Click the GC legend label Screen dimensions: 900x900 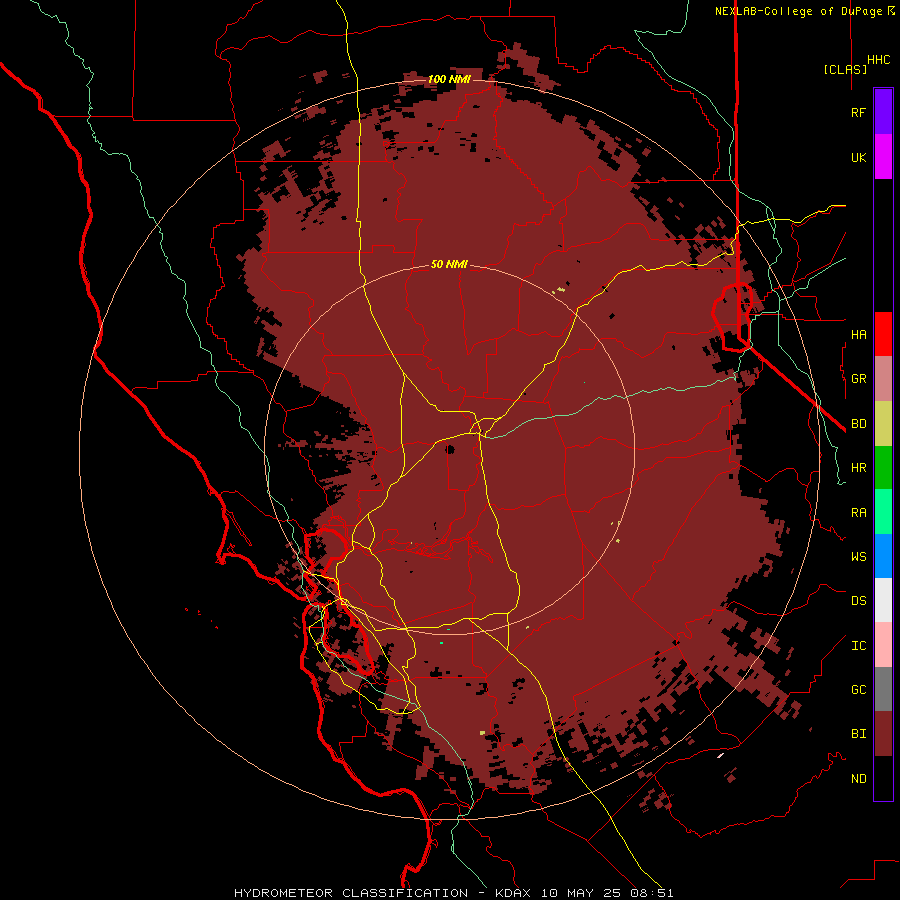858,690
